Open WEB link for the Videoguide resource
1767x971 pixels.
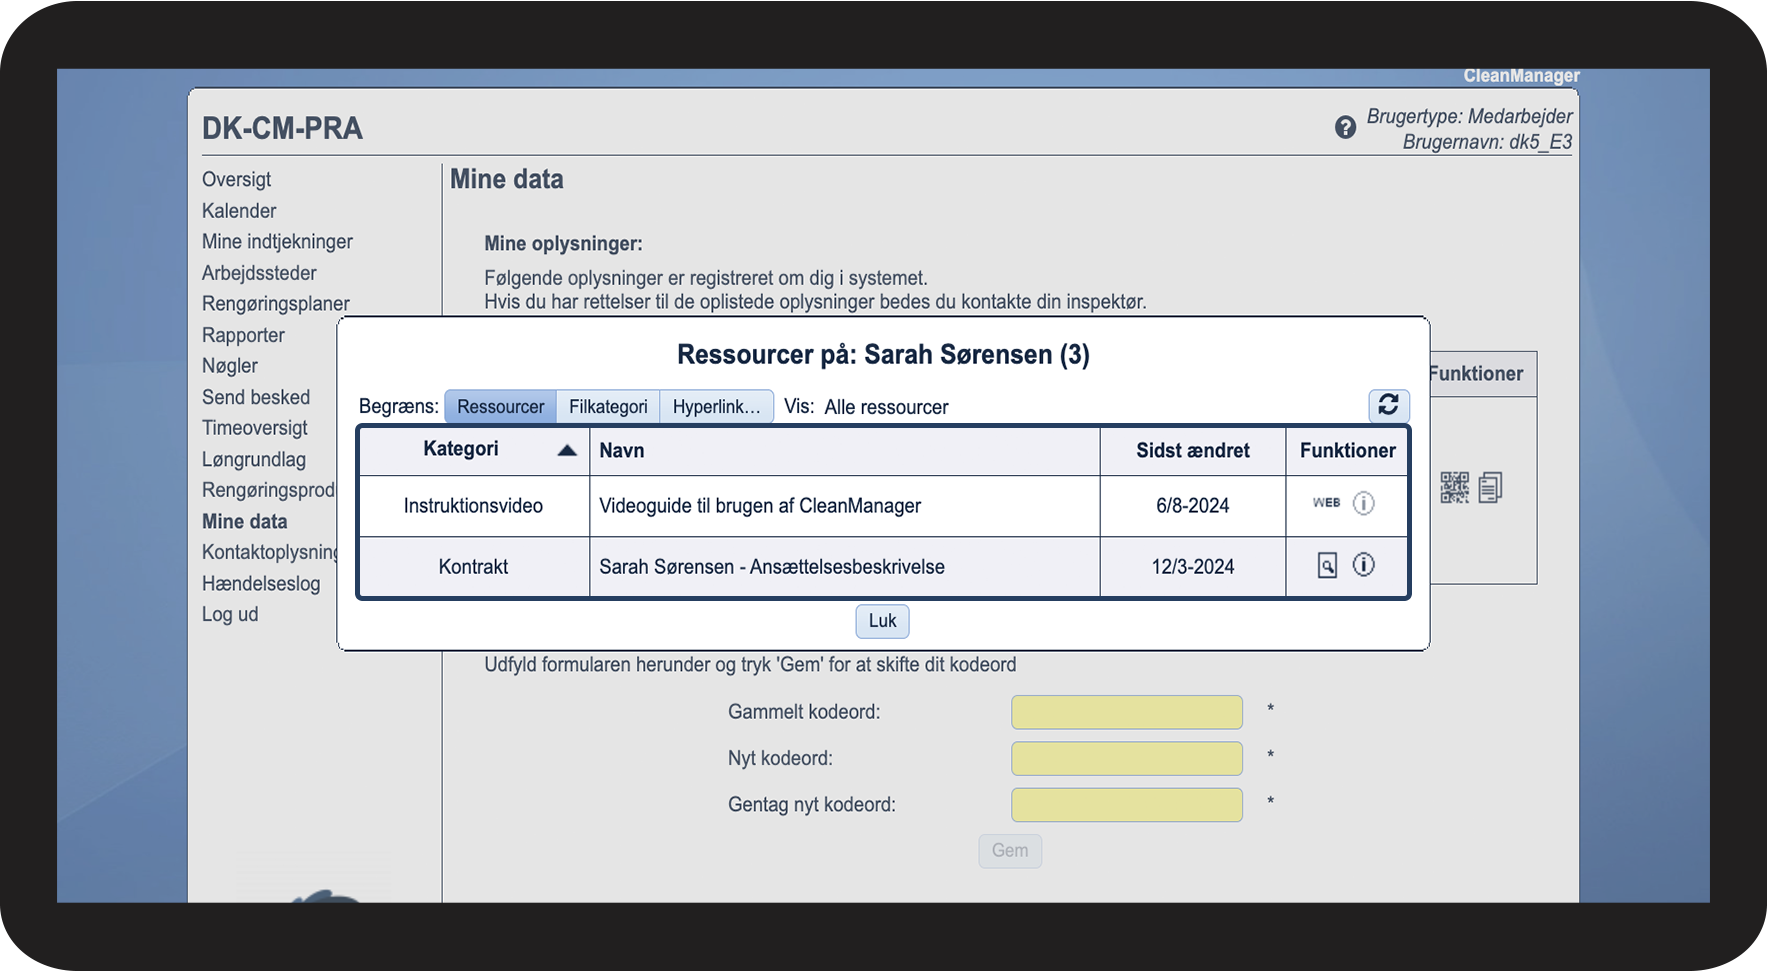point(1326,503)
